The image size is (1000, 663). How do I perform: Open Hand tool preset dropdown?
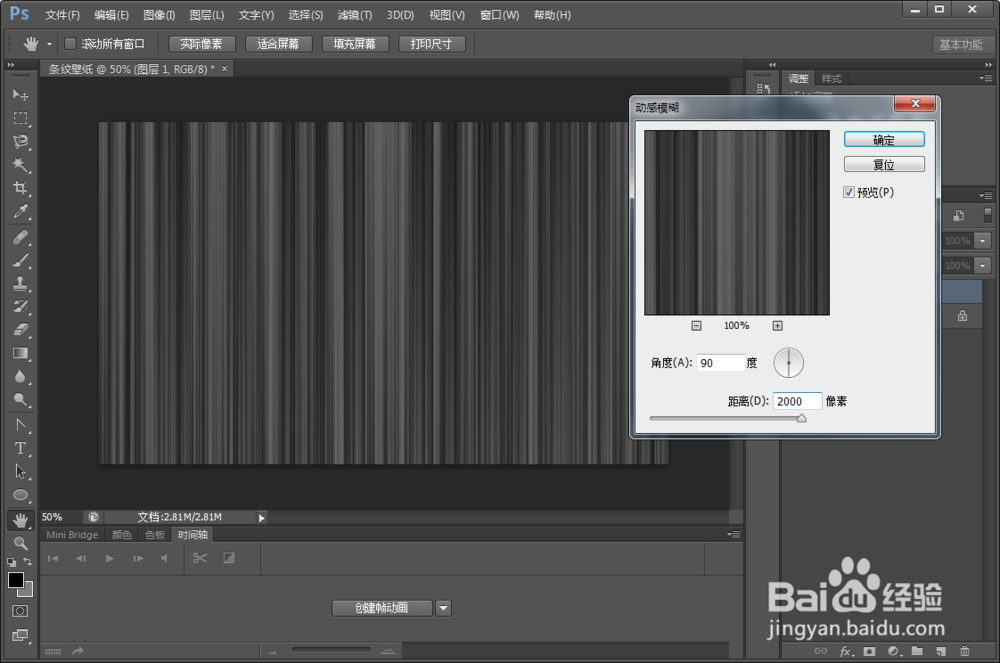tap(49, 44)
